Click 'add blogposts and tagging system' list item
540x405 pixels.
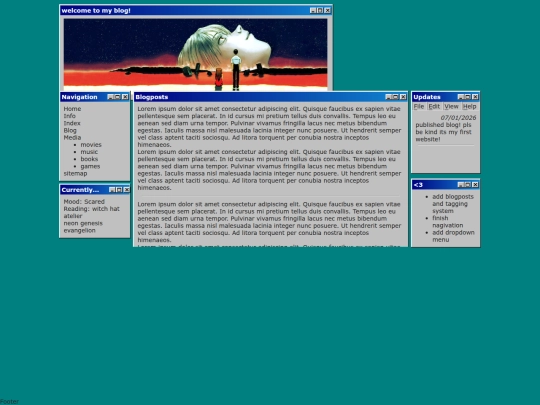click(x=453, y=204)
